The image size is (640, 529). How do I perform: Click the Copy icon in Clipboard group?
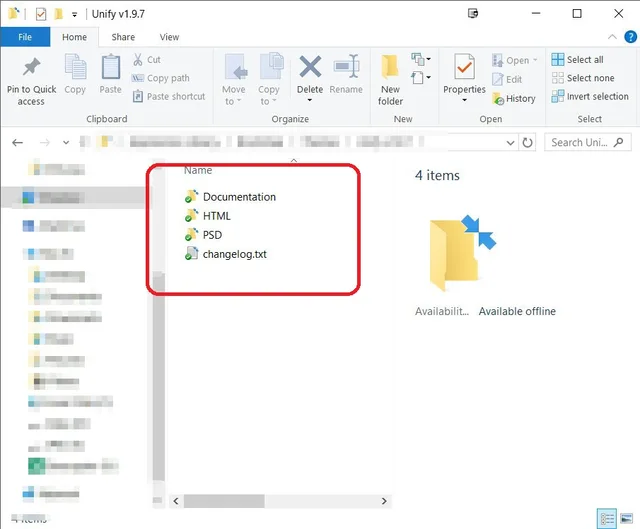pos(75,66)
